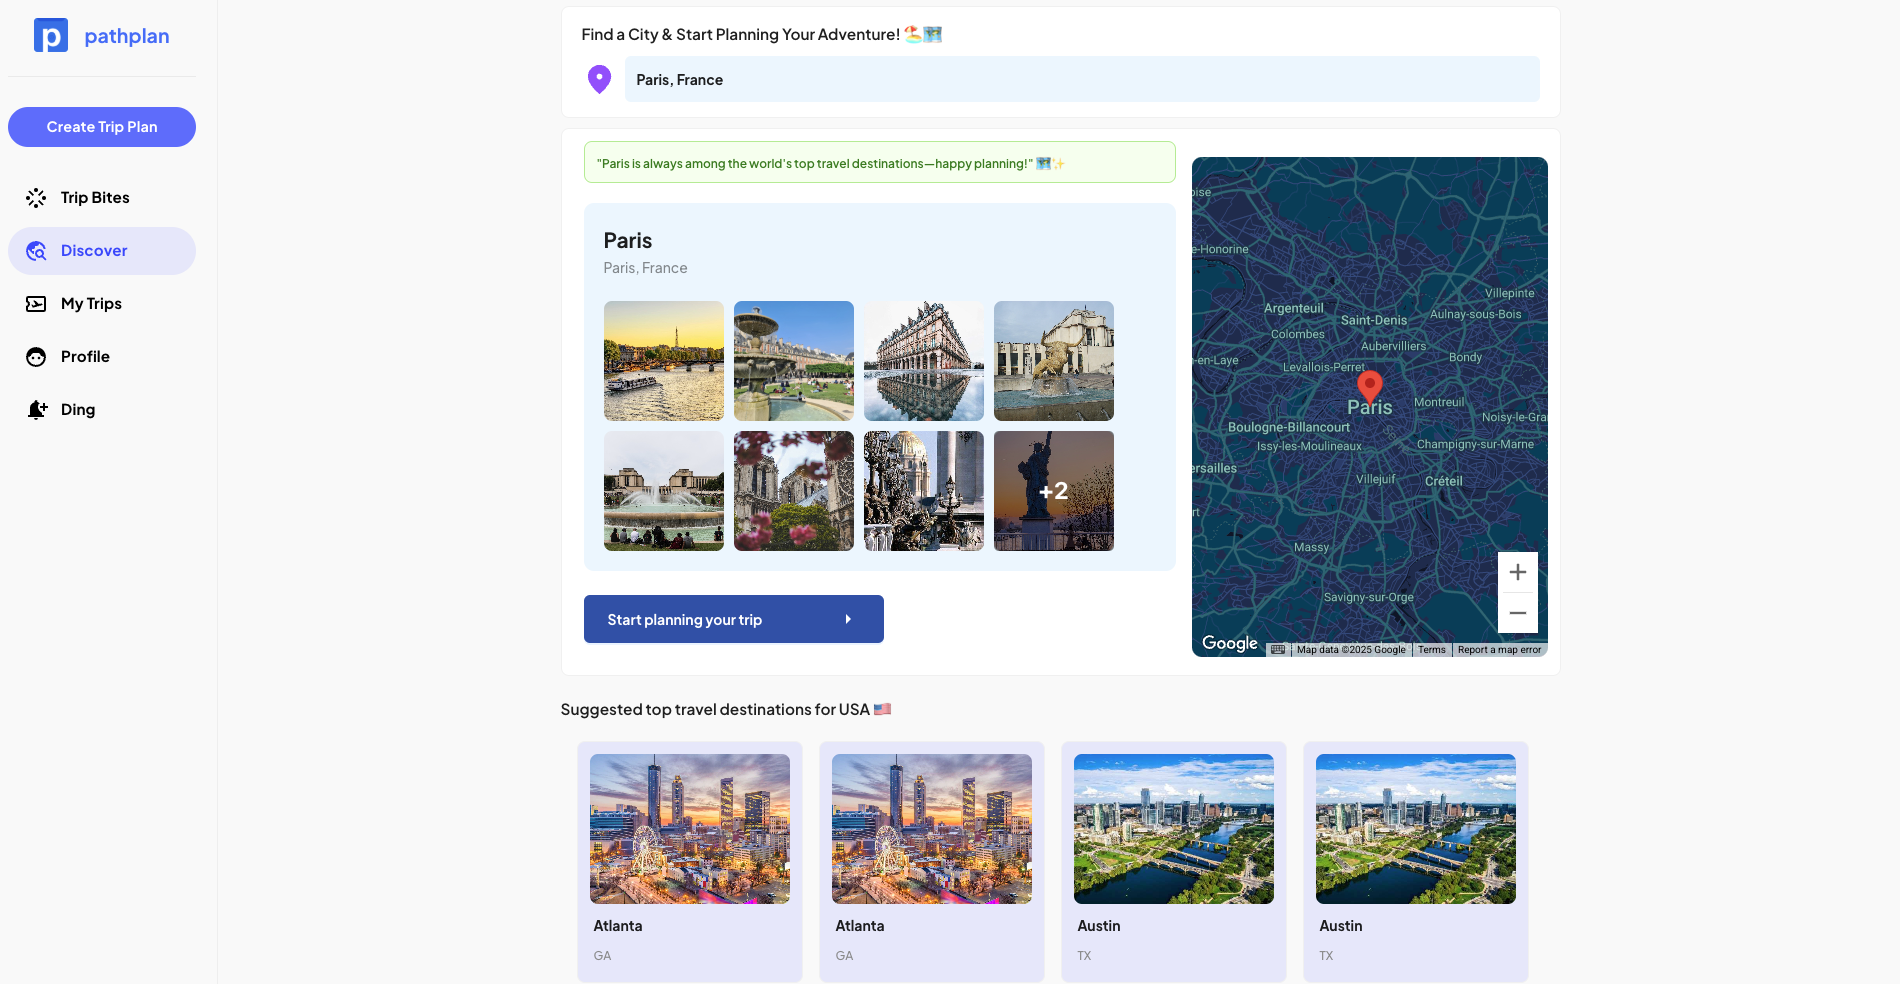Click the green Paris travel quote banner

[x=880, y=162]
